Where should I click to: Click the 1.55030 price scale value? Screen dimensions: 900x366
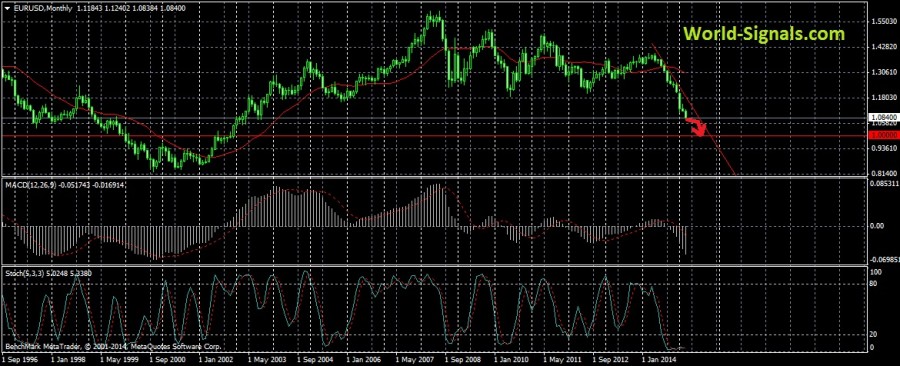point(883,21)
